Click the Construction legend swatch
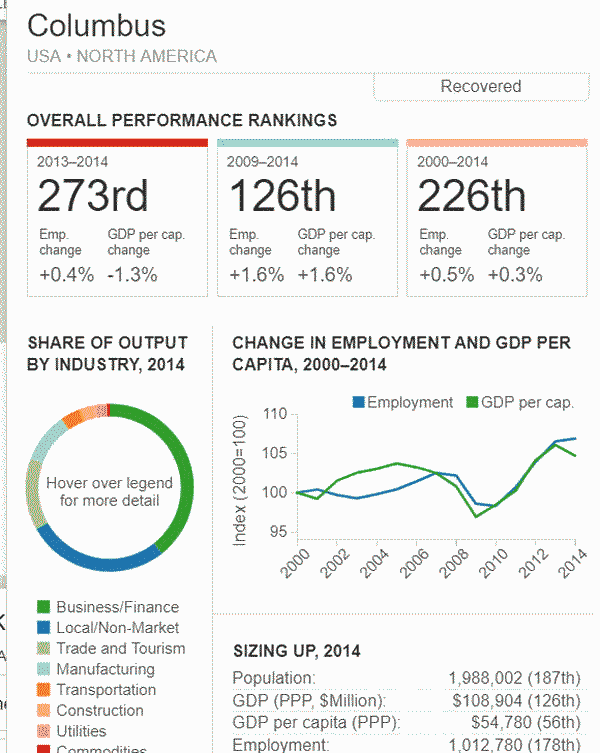600x753 pixels. click(43, 710)
